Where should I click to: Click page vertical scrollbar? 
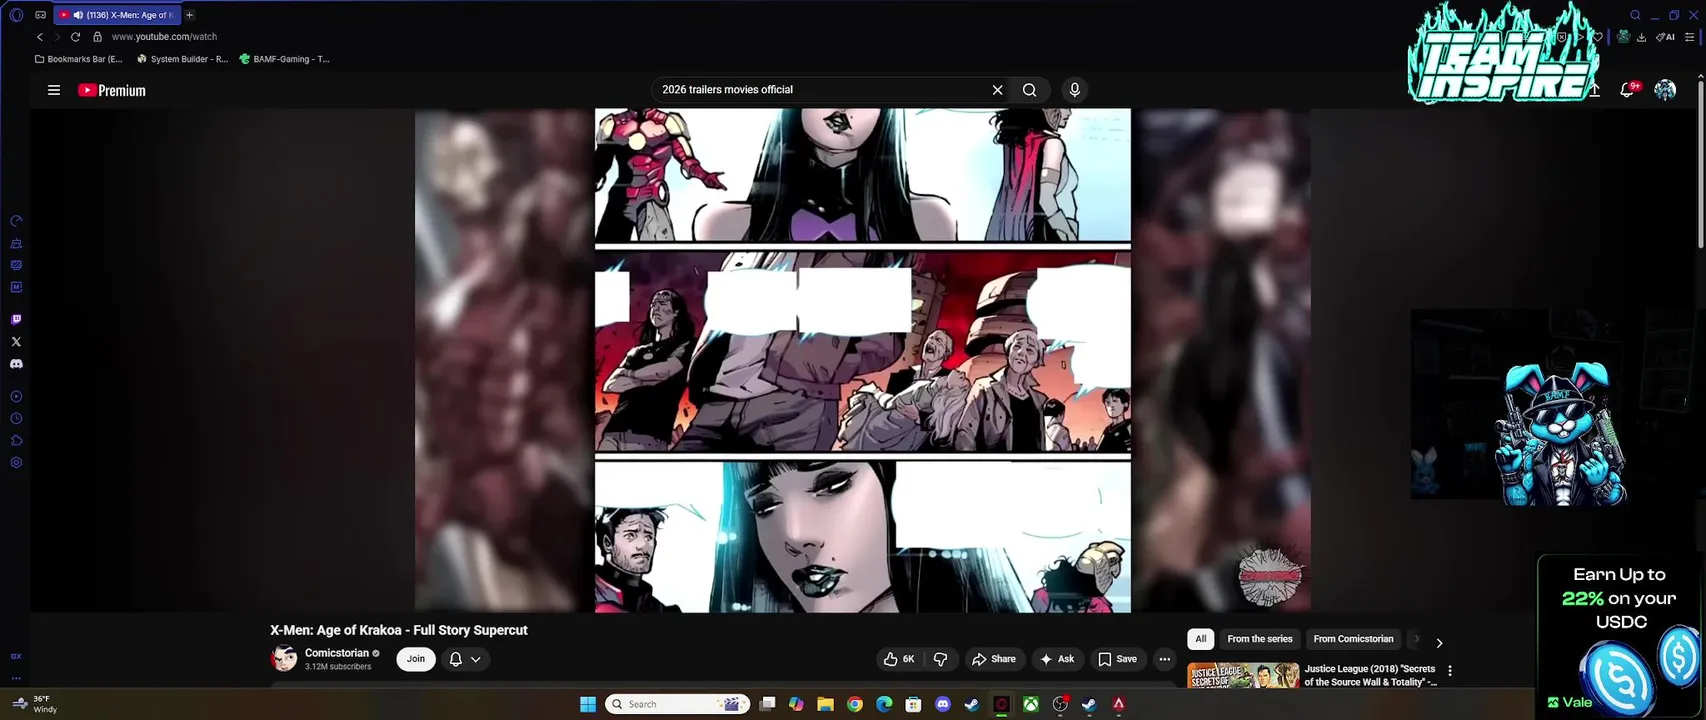pos(1700,165)
